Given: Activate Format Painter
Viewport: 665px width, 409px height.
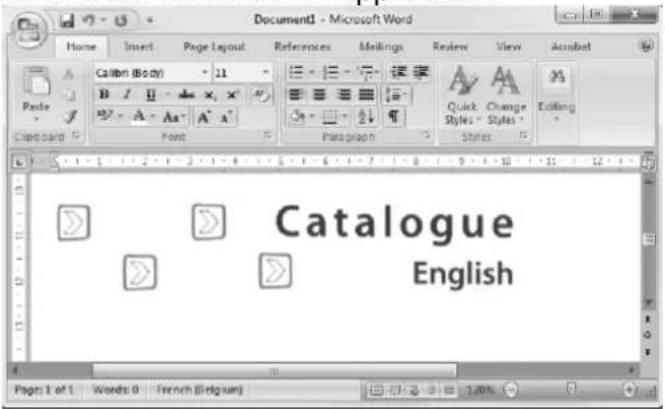Looking at the screenshot, I should pyautogui.click(x=70, y=116).
